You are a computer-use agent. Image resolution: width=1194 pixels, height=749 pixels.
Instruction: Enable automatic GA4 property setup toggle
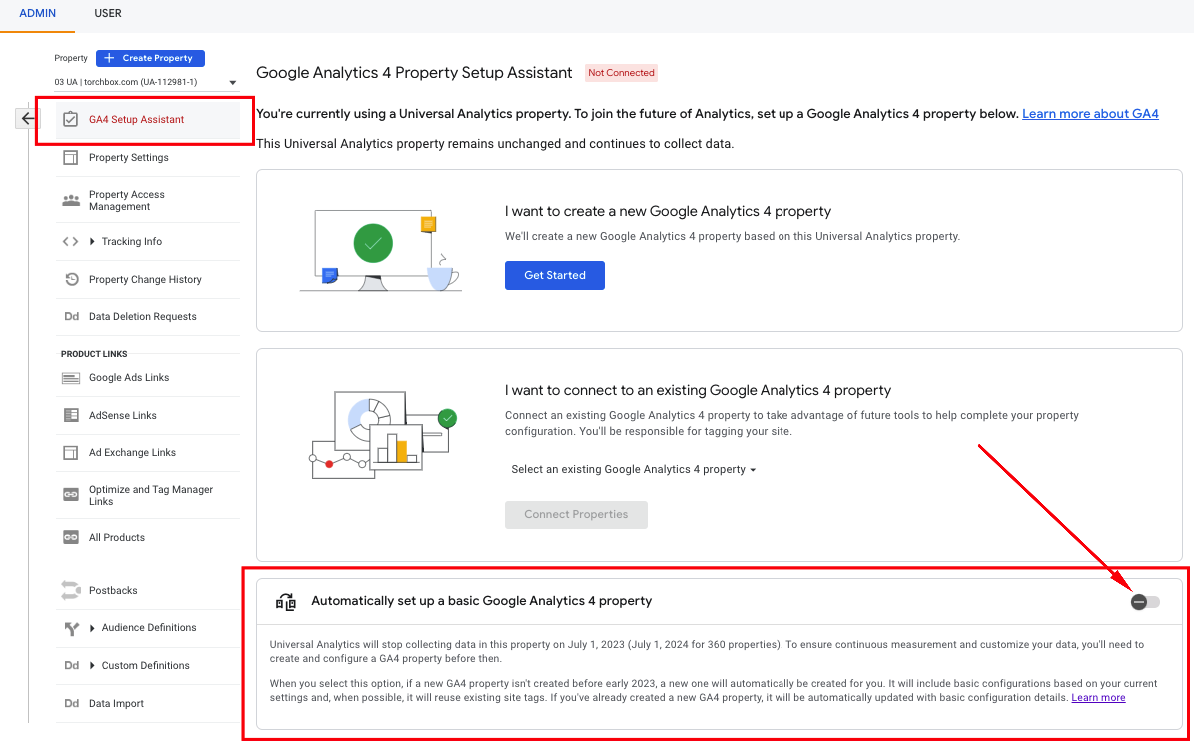click(x=1145, y=602)
